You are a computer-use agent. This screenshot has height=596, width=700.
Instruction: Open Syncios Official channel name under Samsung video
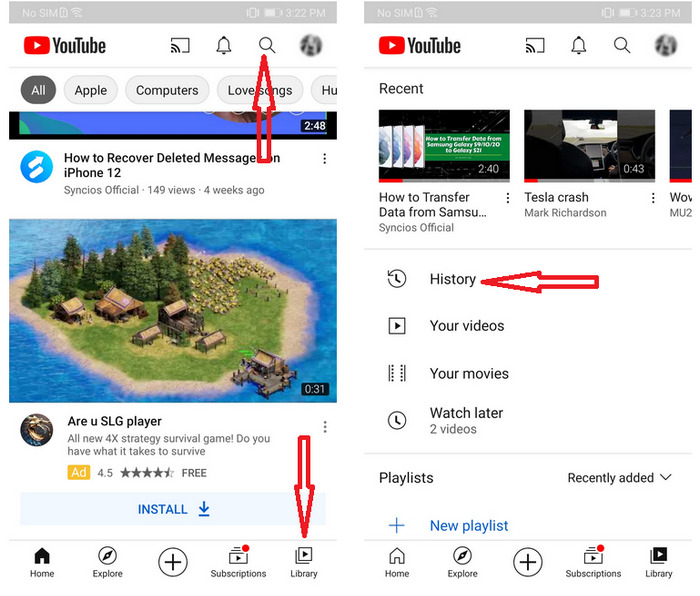[x=416, y=228]
